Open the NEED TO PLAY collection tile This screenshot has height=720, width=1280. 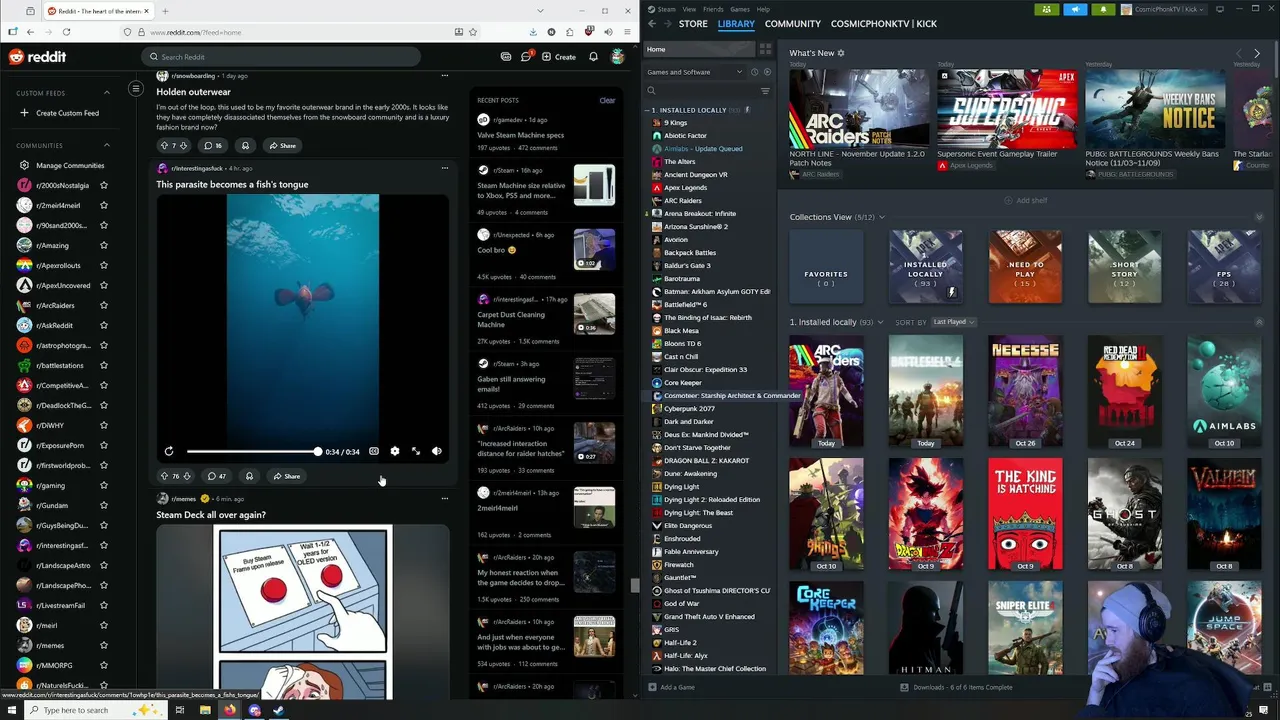[x=1025, y=267]
